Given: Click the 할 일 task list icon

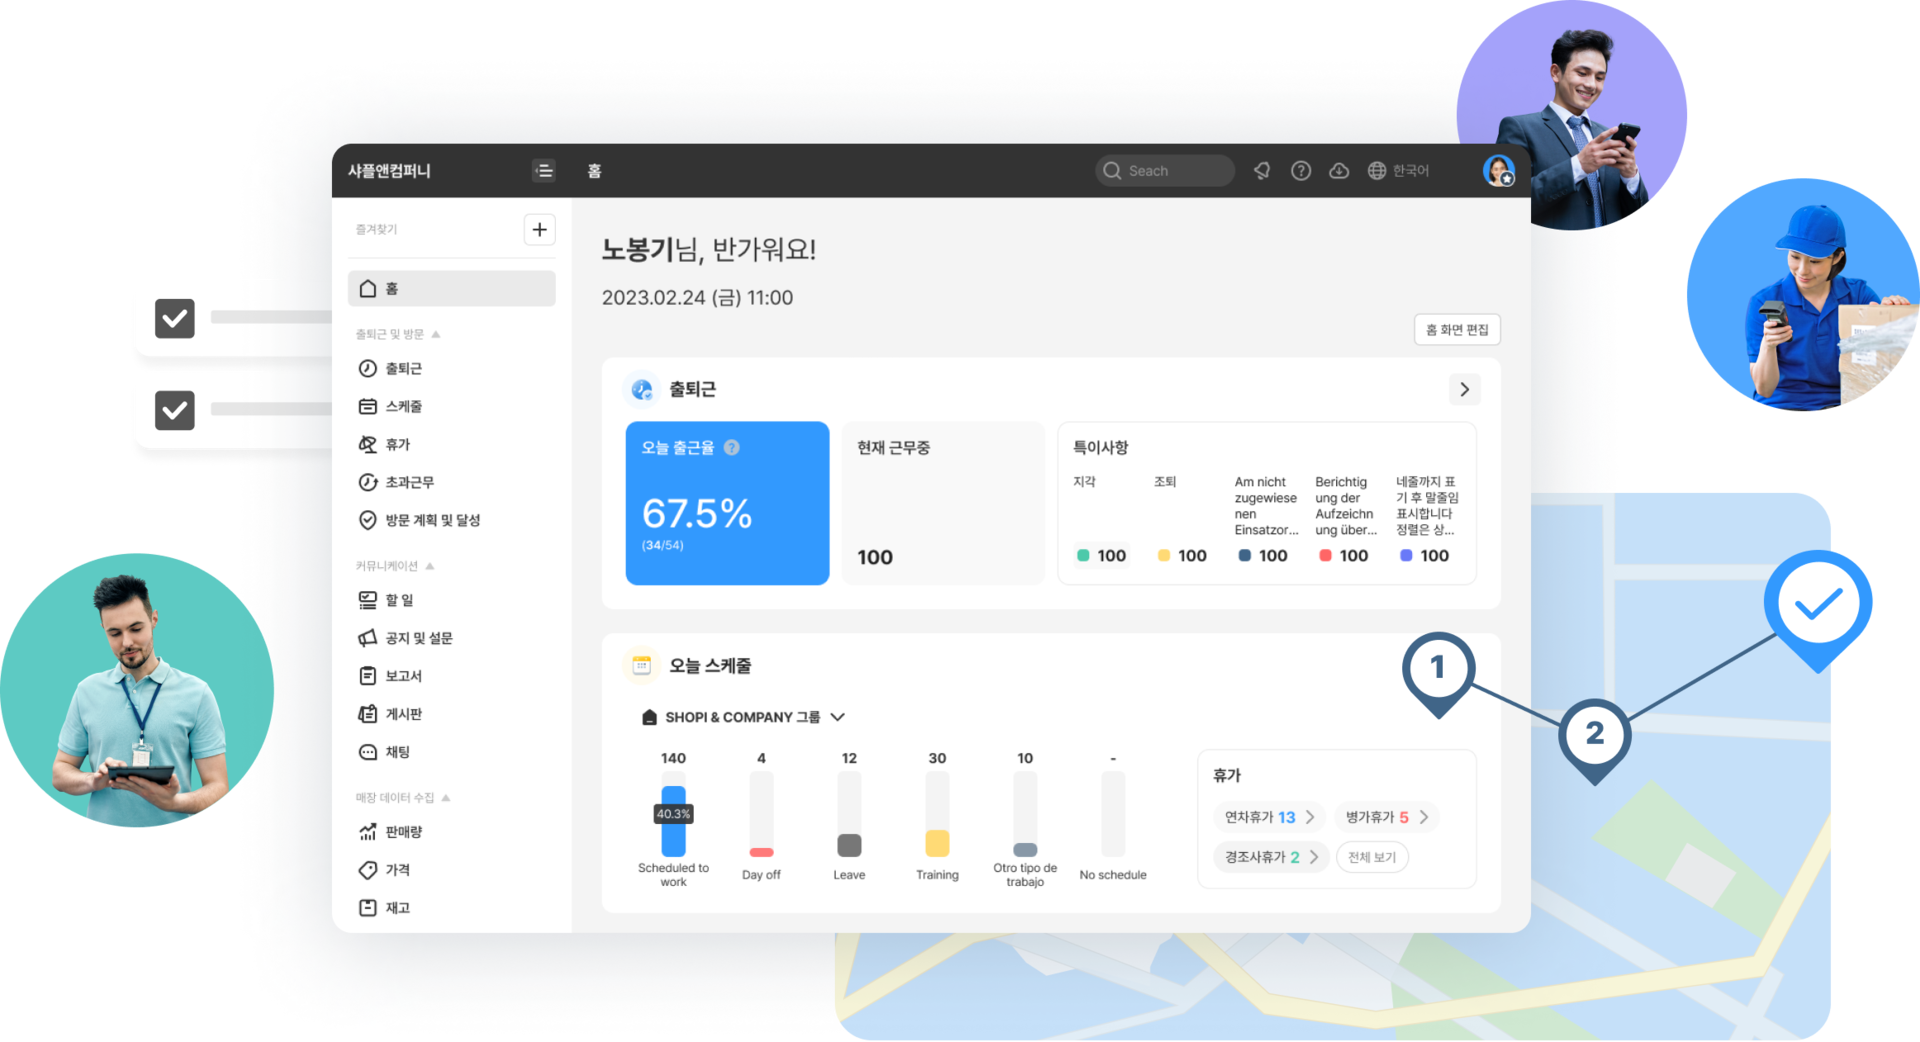Looking at the screenshot, I should 368,600.
